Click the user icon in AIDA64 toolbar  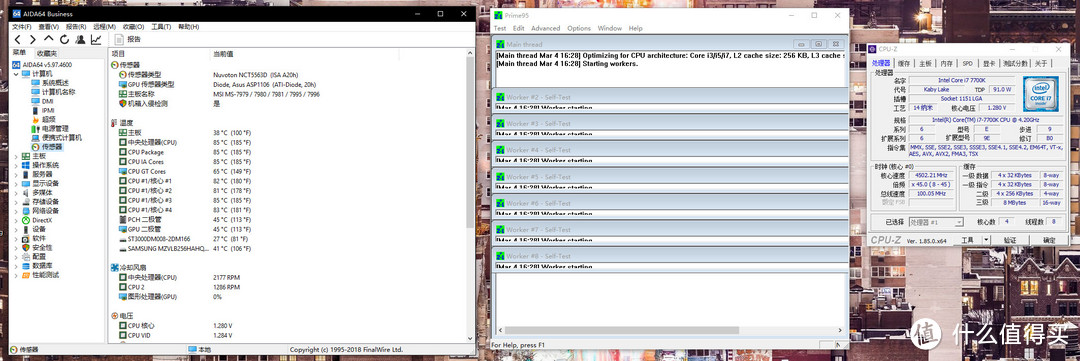pyautogui.click(x=80, y=39)
